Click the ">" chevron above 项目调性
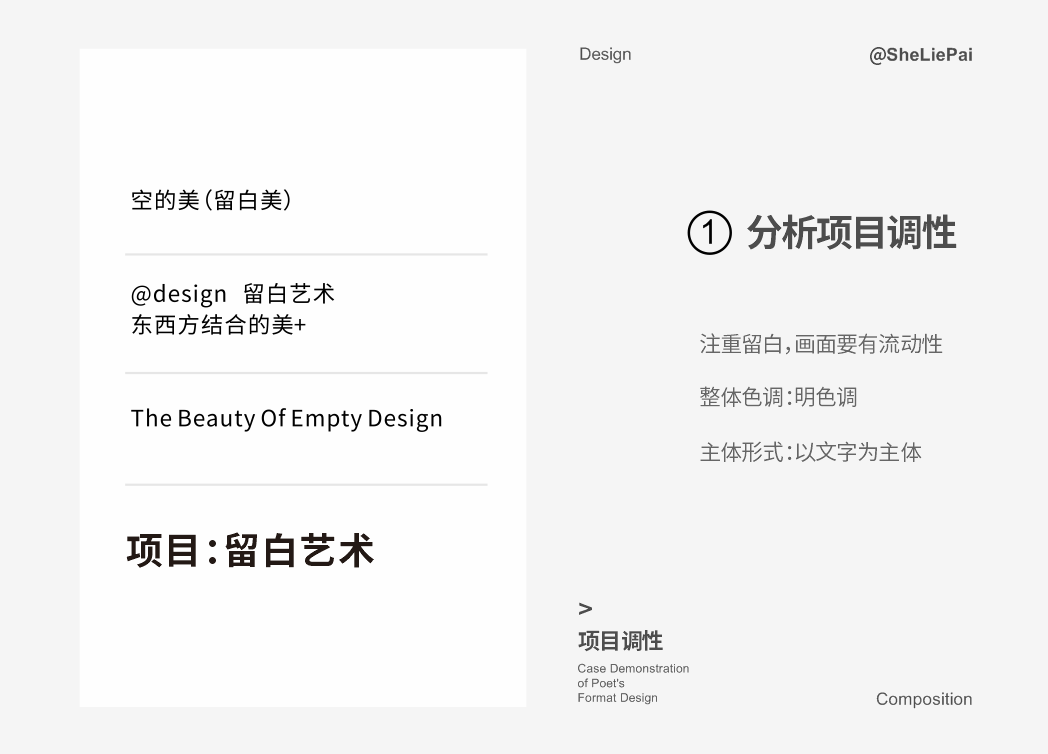Screen dimensions: 1048x754 [585, 608]
